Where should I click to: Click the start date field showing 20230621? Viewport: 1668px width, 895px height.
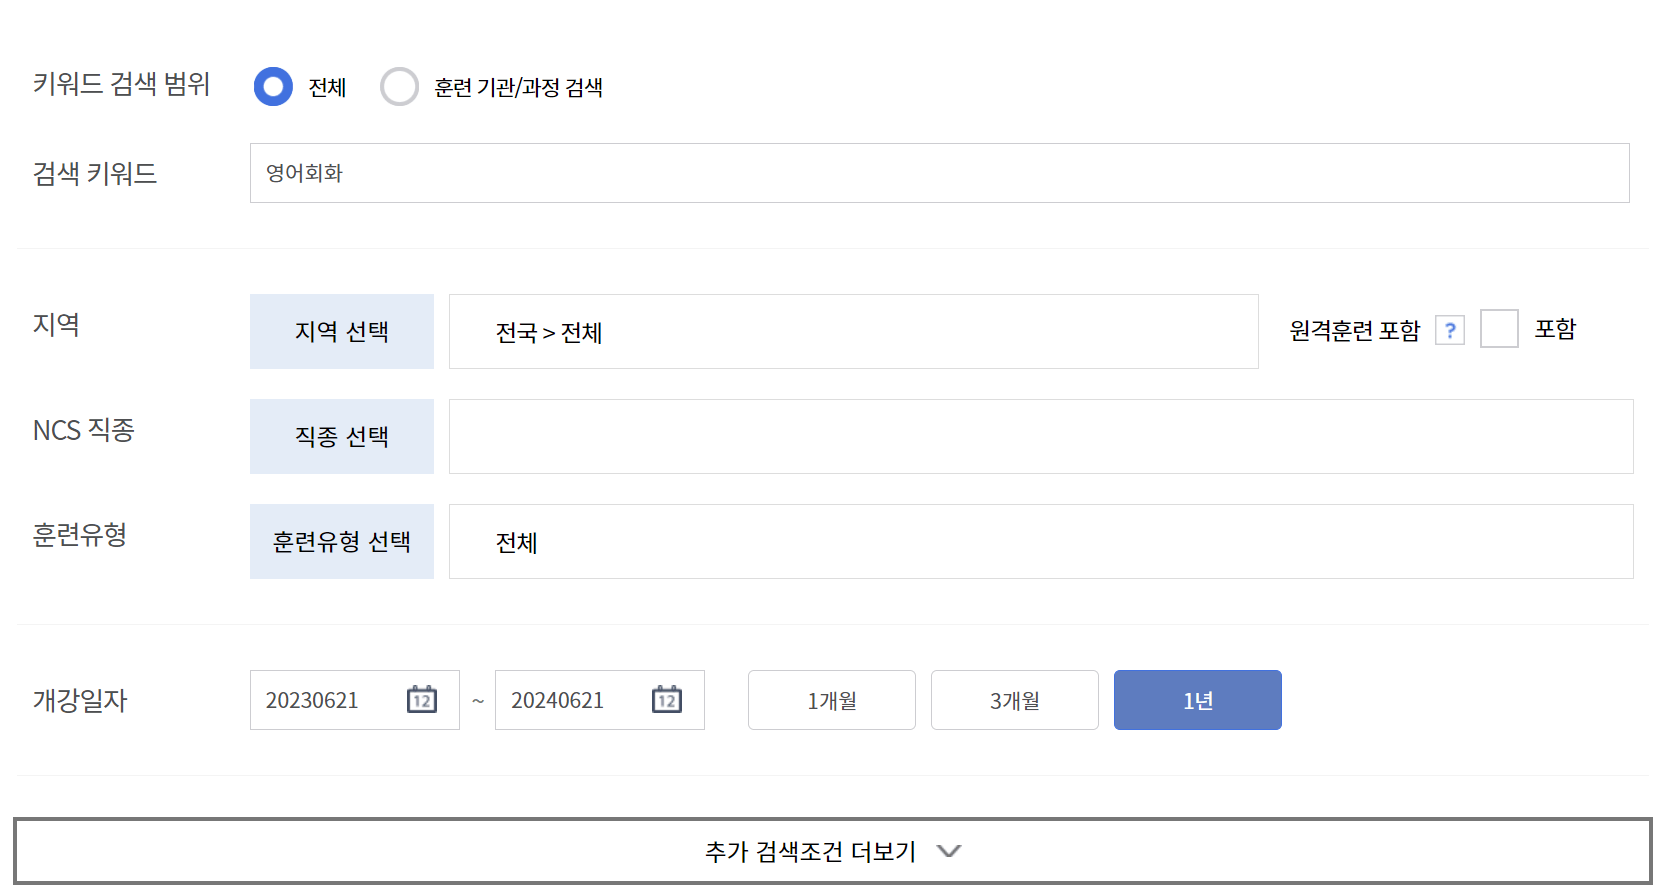[330, 700]
